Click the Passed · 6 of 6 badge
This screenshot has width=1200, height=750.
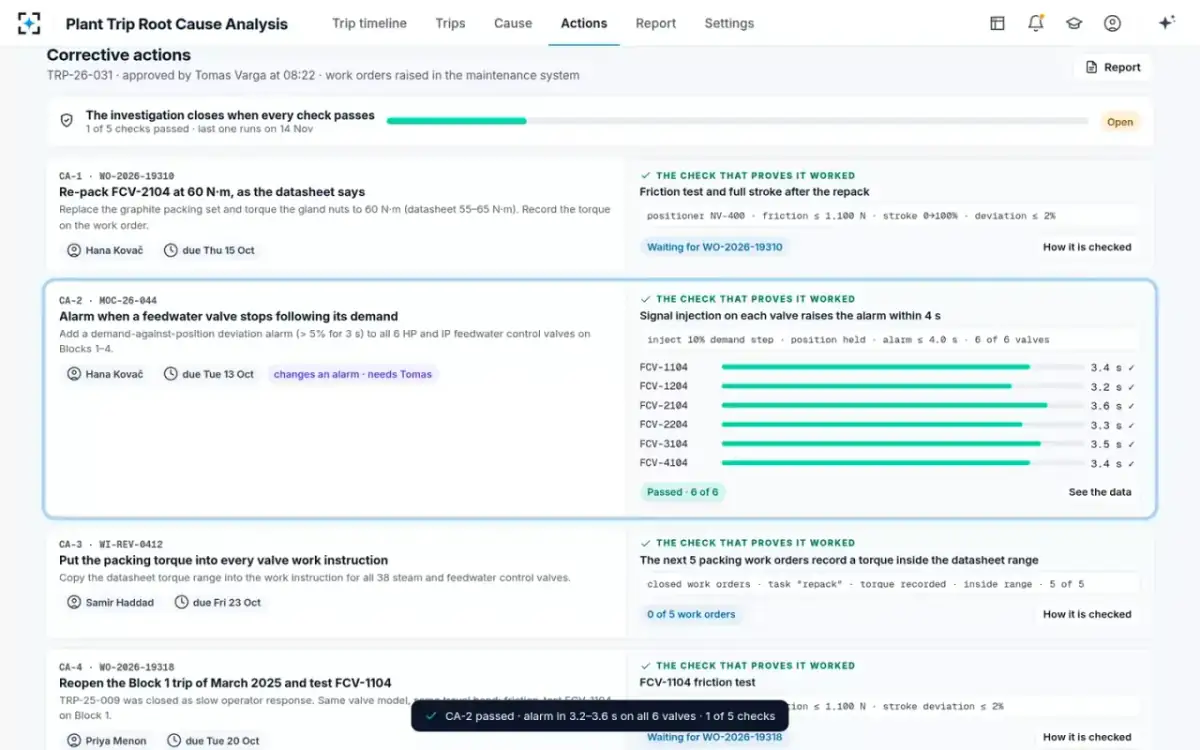tap(682, 492)
